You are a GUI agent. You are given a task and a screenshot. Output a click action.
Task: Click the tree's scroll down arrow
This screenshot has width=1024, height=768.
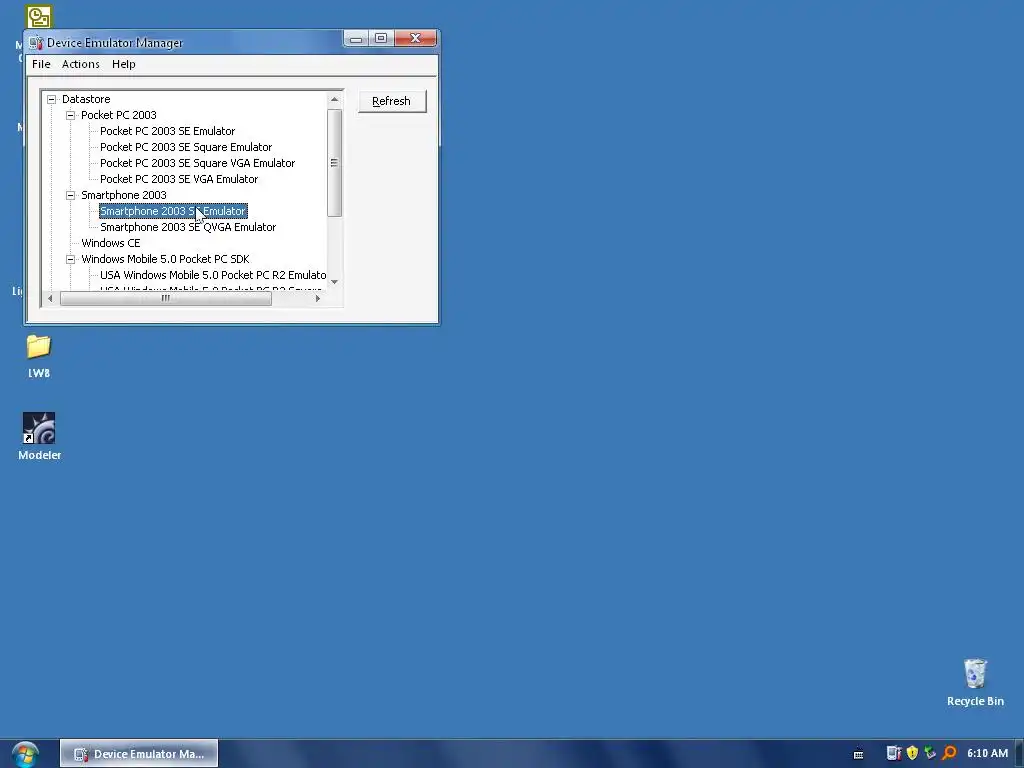(x=334, y=281)
